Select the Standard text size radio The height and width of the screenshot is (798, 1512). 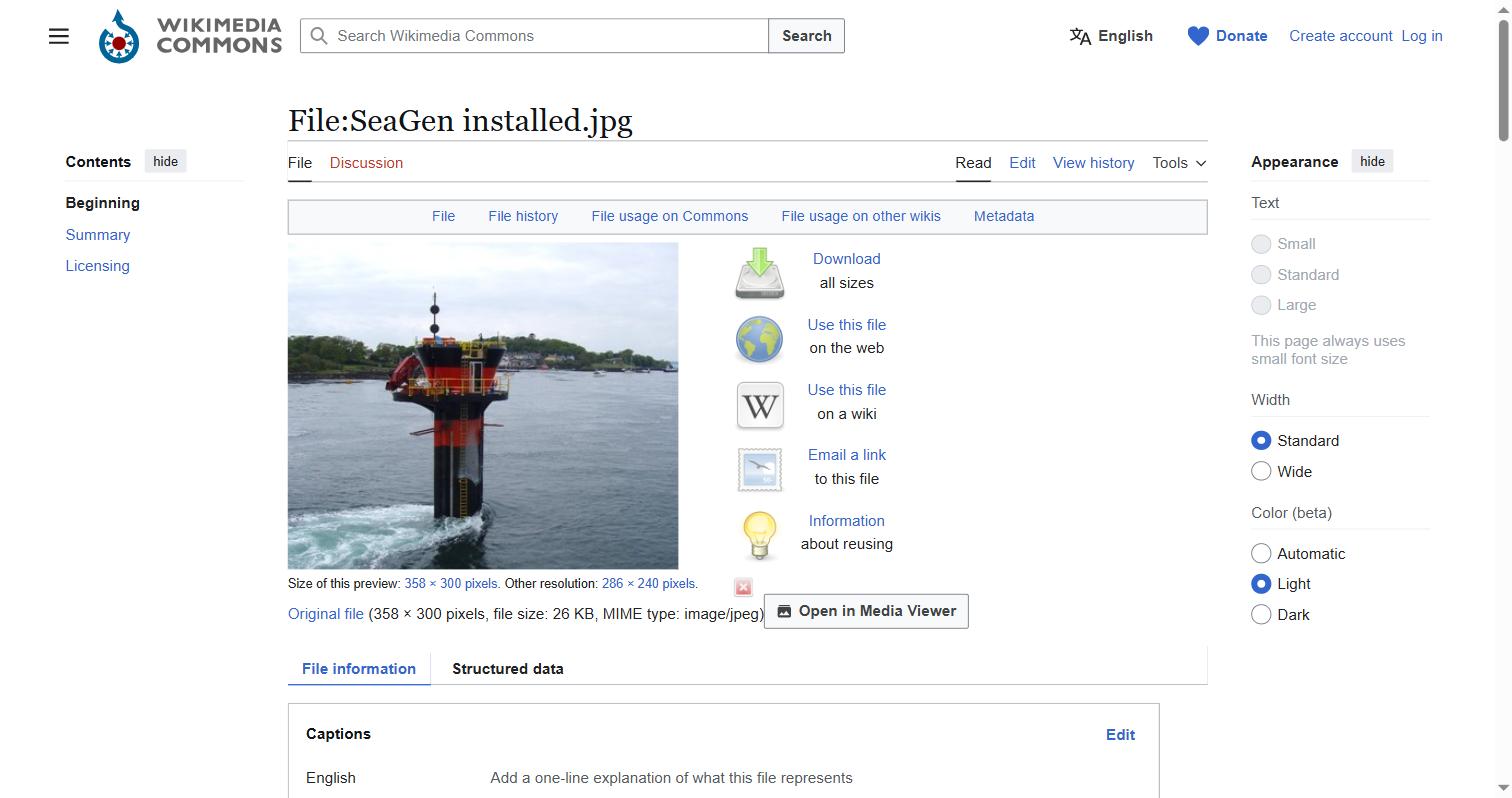tap(1261, 275)
